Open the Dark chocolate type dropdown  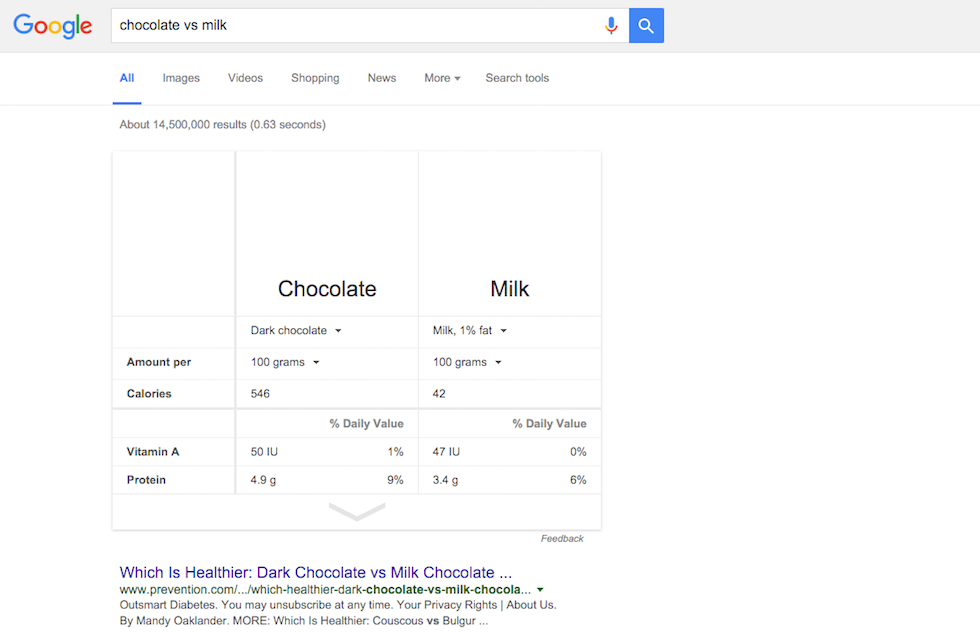pos(296,331)
